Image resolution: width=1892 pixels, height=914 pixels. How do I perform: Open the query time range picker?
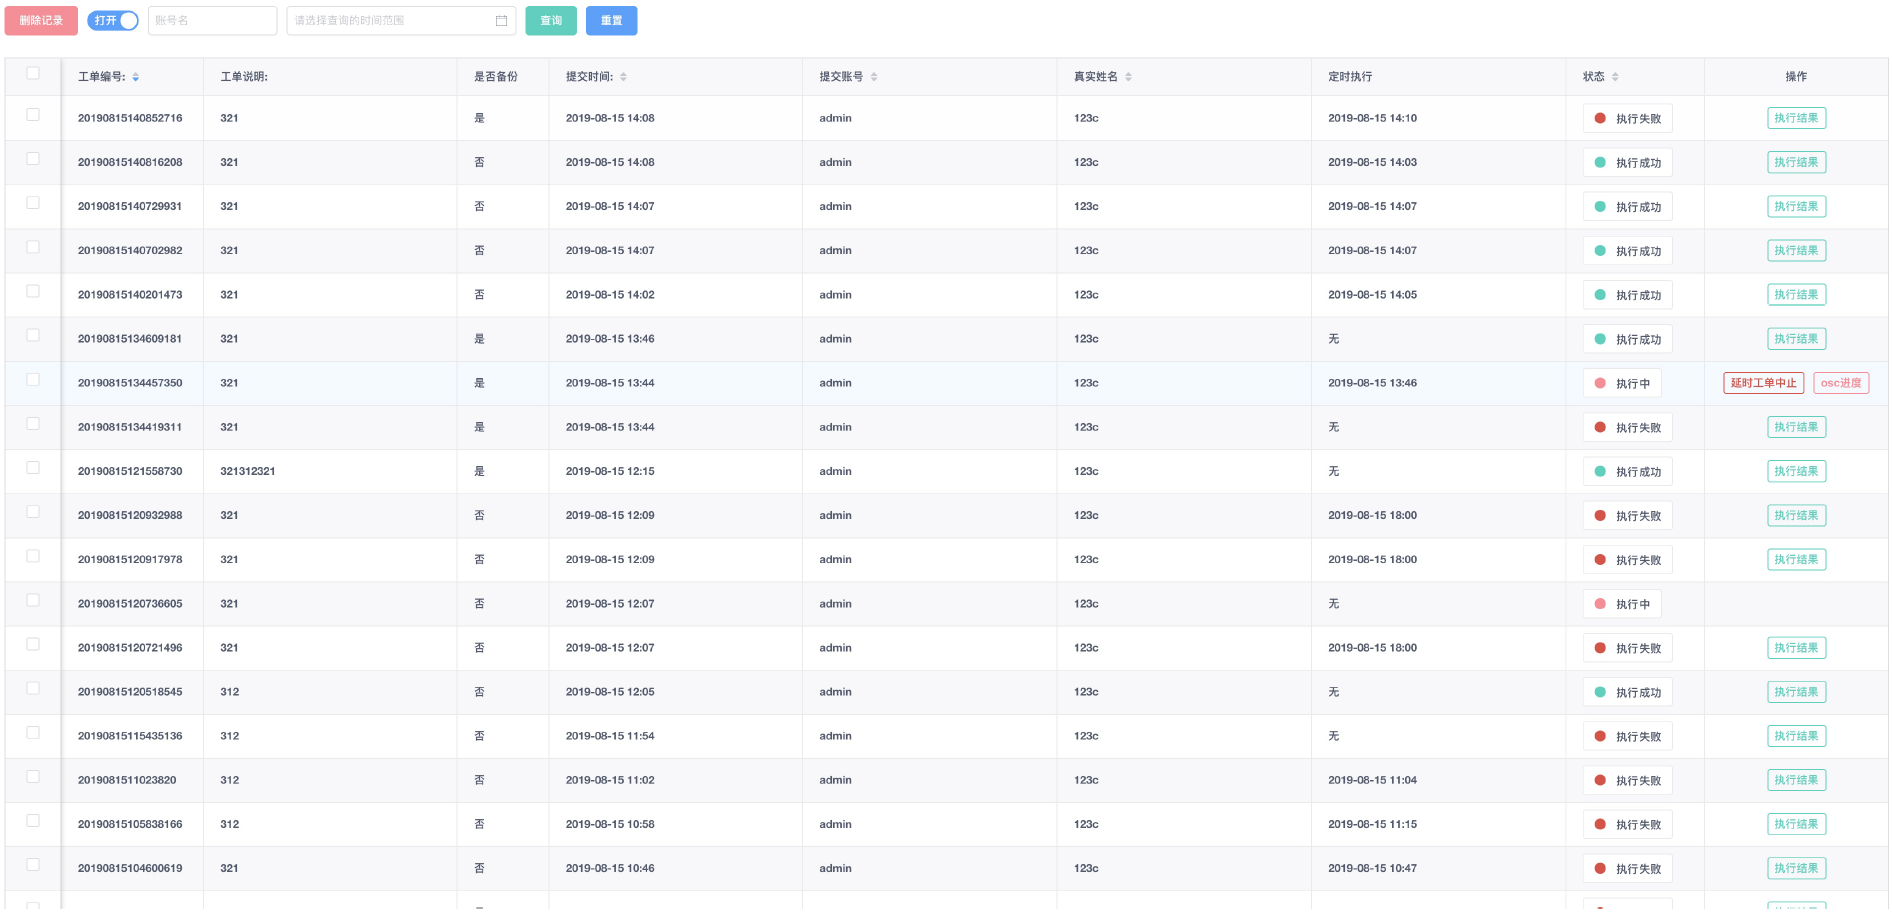coord(390,21)
